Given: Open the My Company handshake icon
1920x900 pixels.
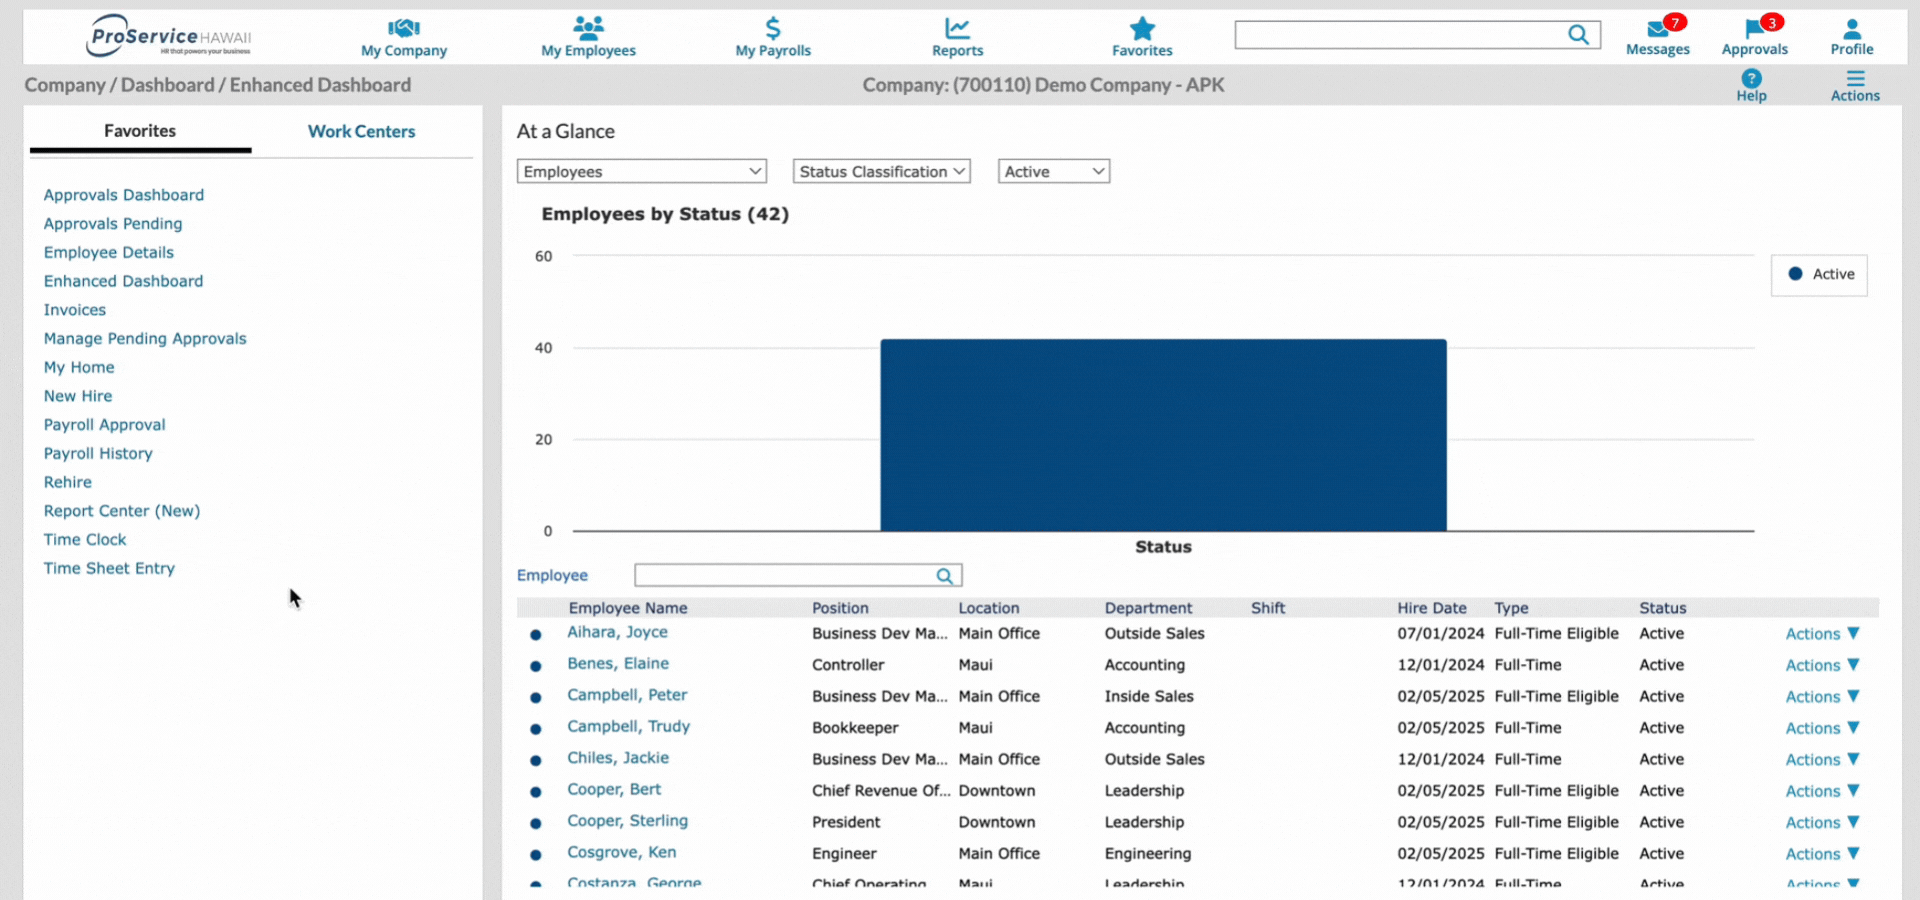Looking at the screenshot, I should point(404,28).
